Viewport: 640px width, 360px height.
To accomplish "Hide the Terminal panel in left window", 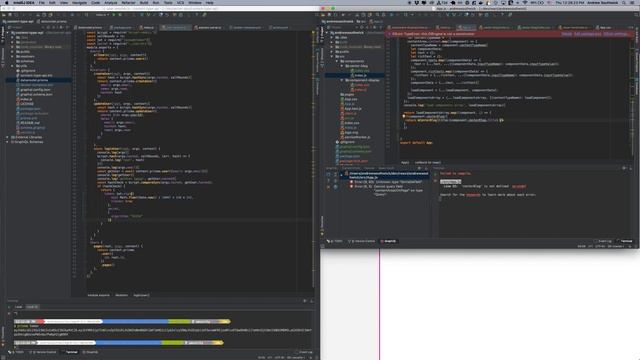I will pyautogui.click(x=311, y=301).
